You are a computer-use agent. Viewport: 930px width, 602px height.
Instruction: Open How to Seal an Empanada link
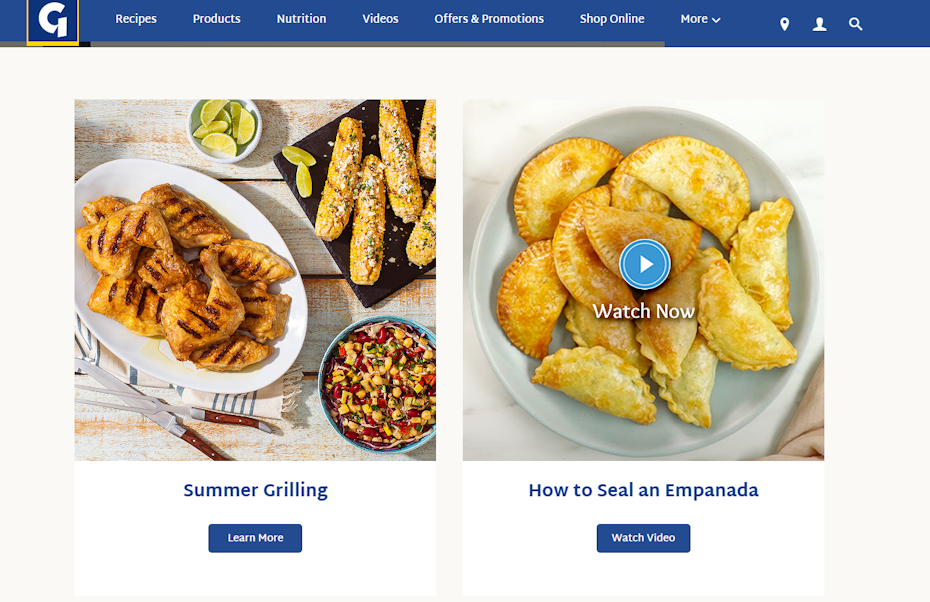[x=643, y=490]
